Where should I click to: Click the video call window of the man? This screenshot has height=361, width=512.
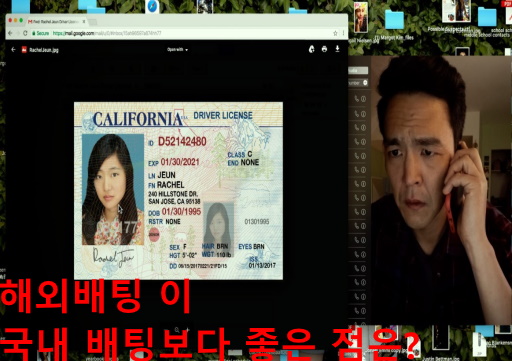pos(440,190)
